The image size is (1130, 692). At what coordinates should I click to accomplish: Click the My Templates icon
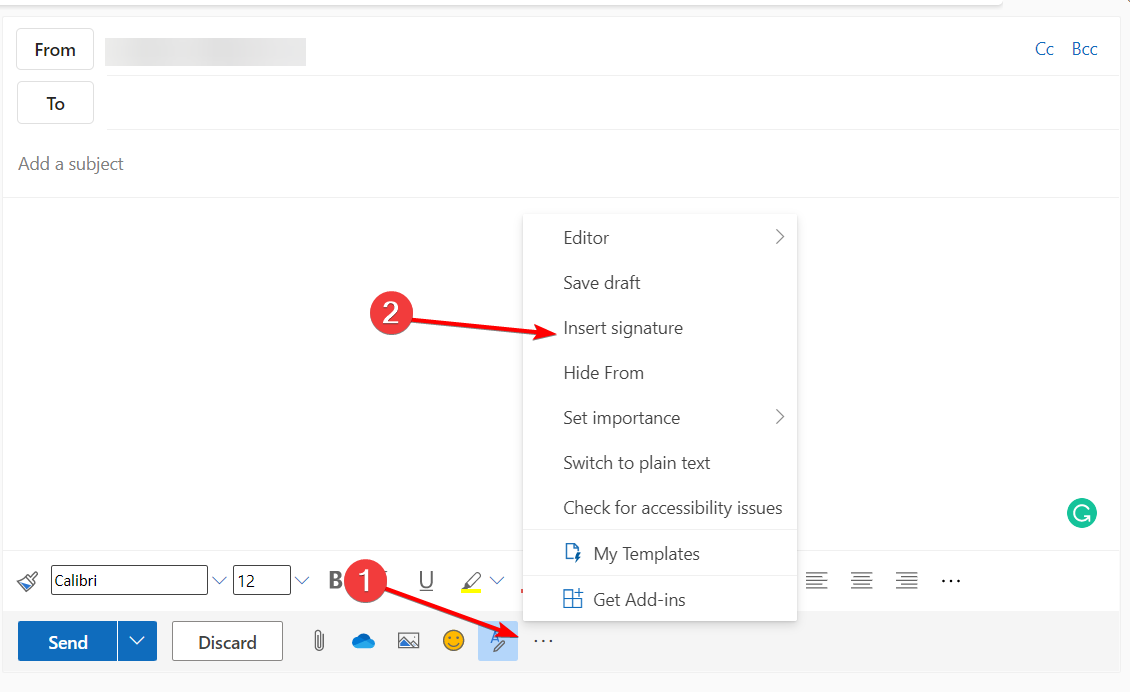click(573, 553)
